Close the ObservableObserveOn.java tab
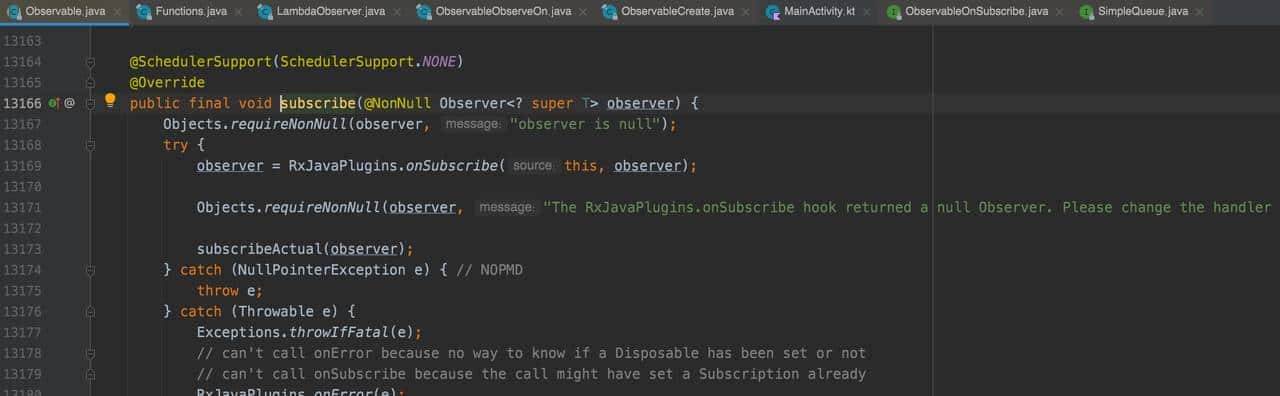The width and height of the screenshot is (1280, 396). point(583,11)
